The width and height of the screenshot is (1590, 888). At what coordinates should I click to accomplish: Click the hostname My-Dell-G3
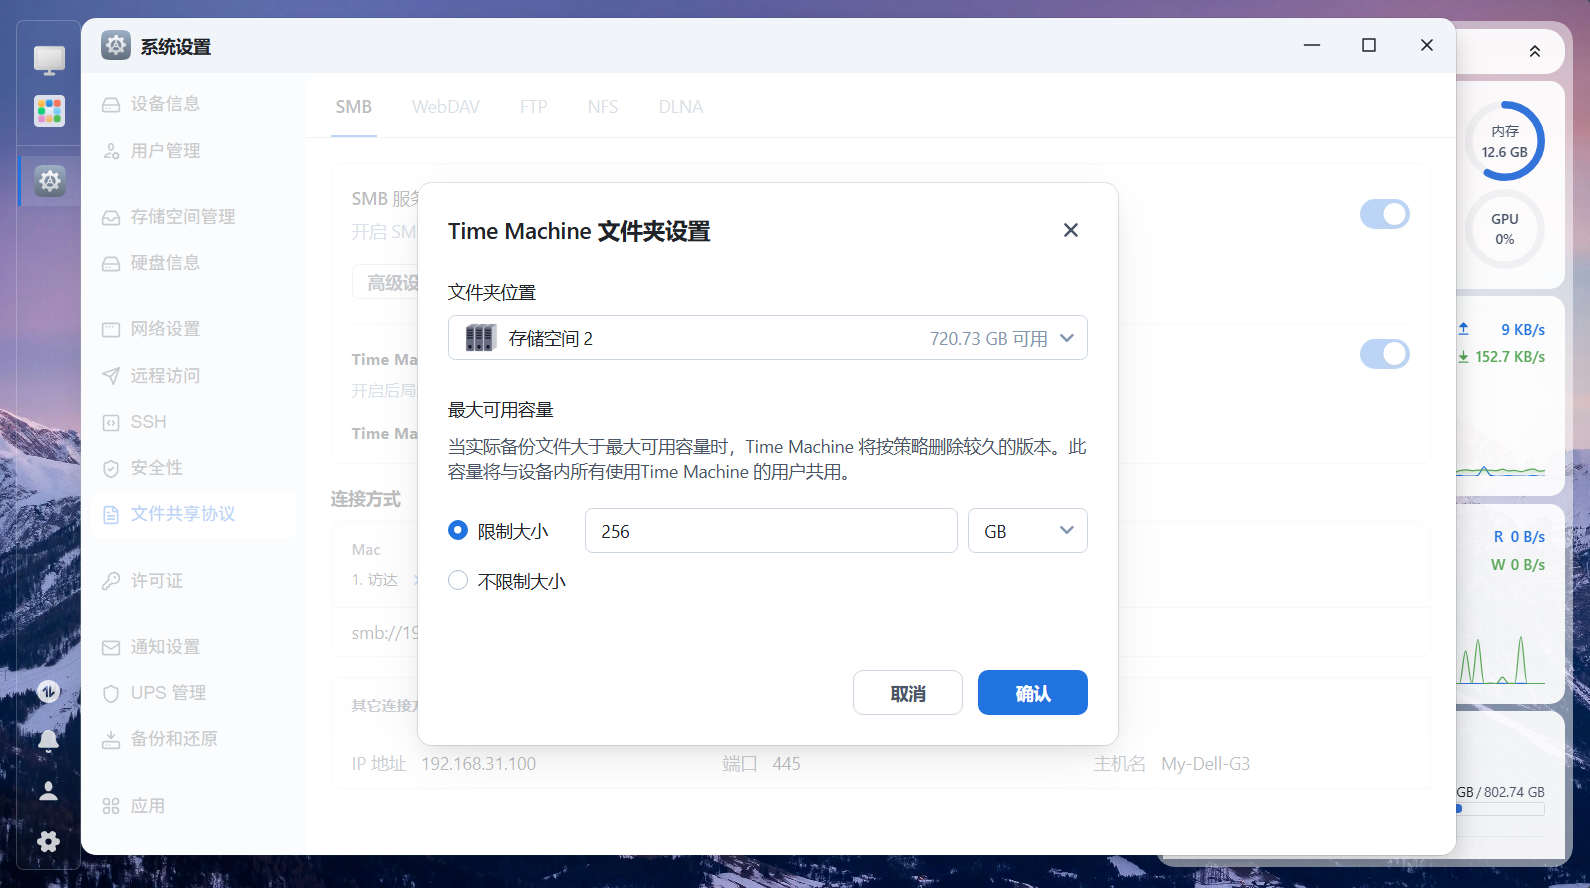[x=1205, y=764]
